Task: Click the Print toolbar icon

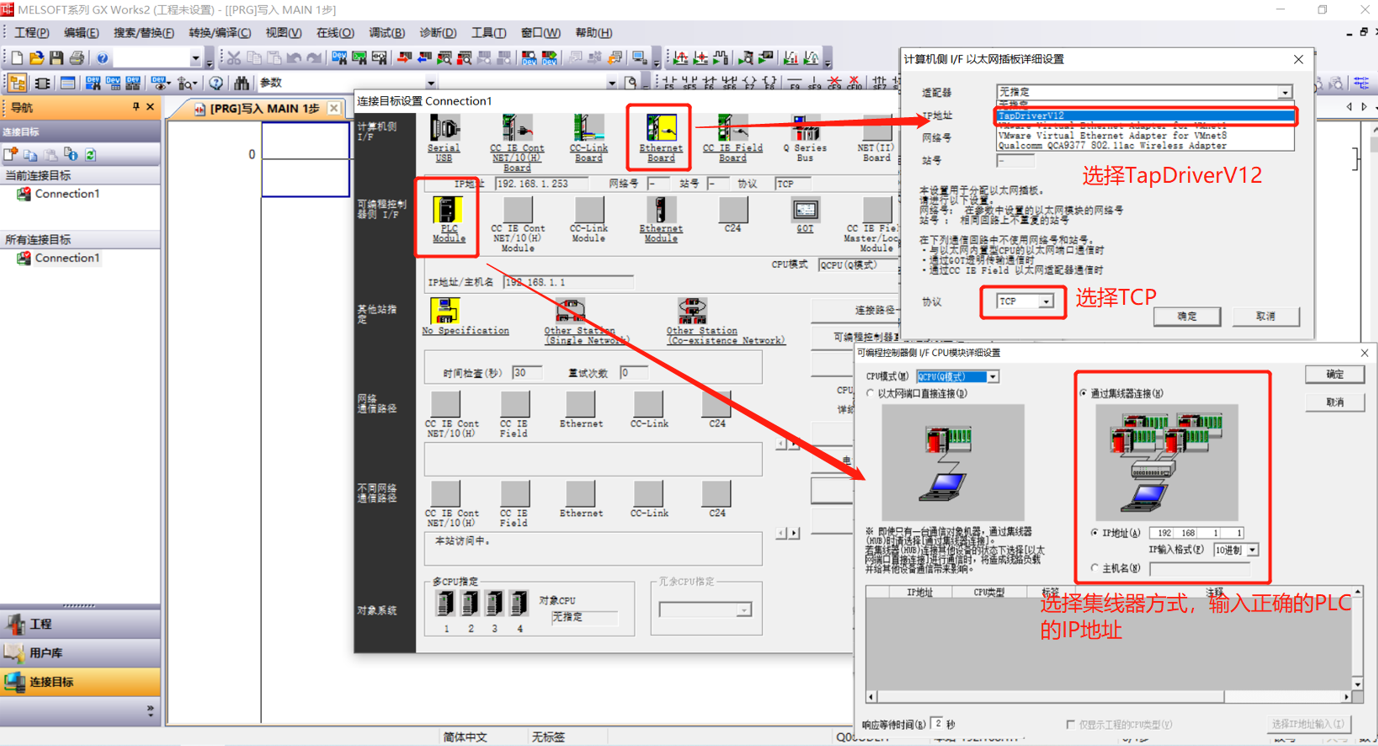Action: (77, 58)
